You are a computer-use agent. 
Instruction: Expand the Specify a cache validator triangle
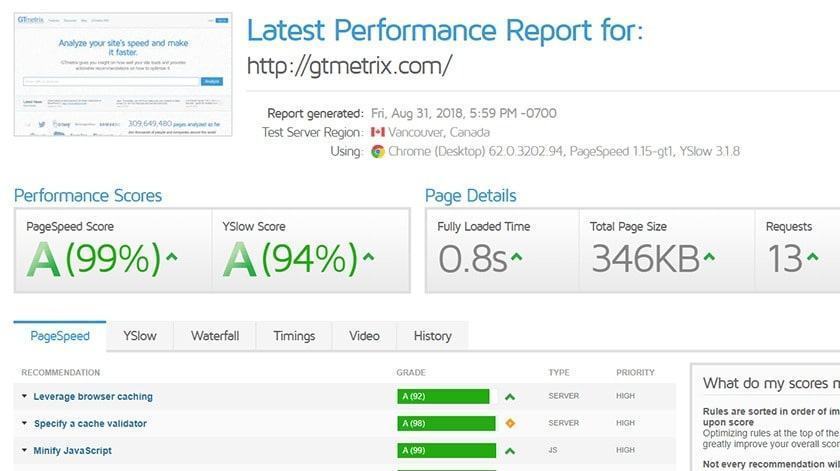(x=24, y=423)
